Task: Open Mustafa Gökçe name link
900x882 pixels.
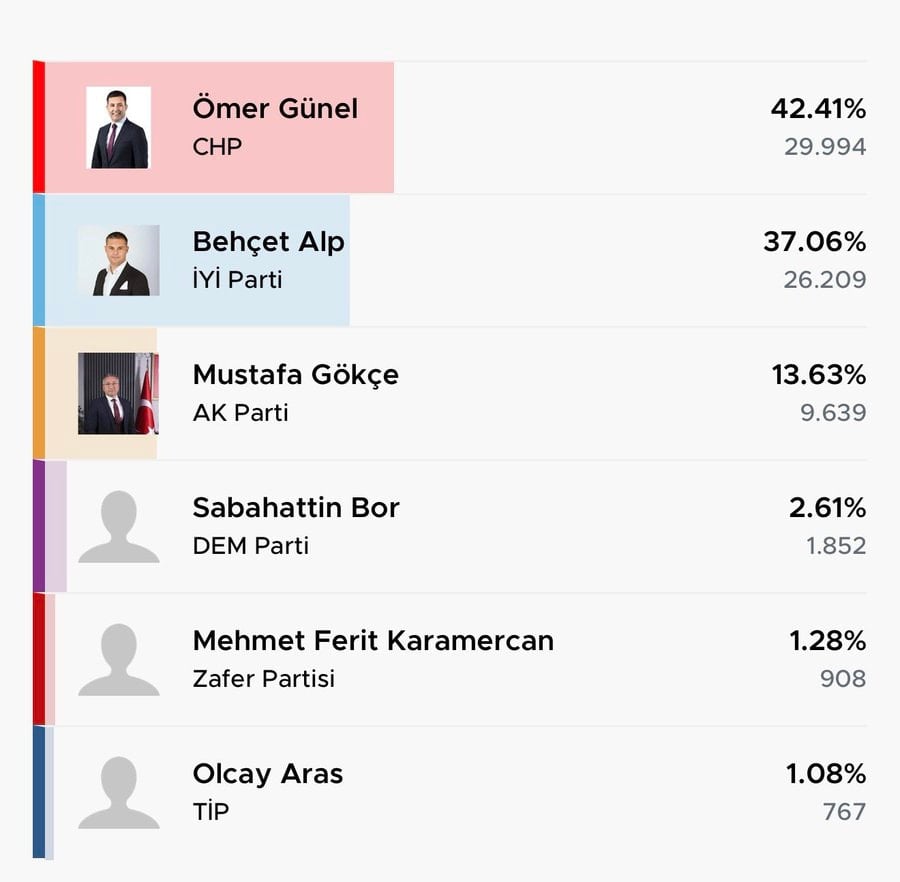Action: [295, 374]
